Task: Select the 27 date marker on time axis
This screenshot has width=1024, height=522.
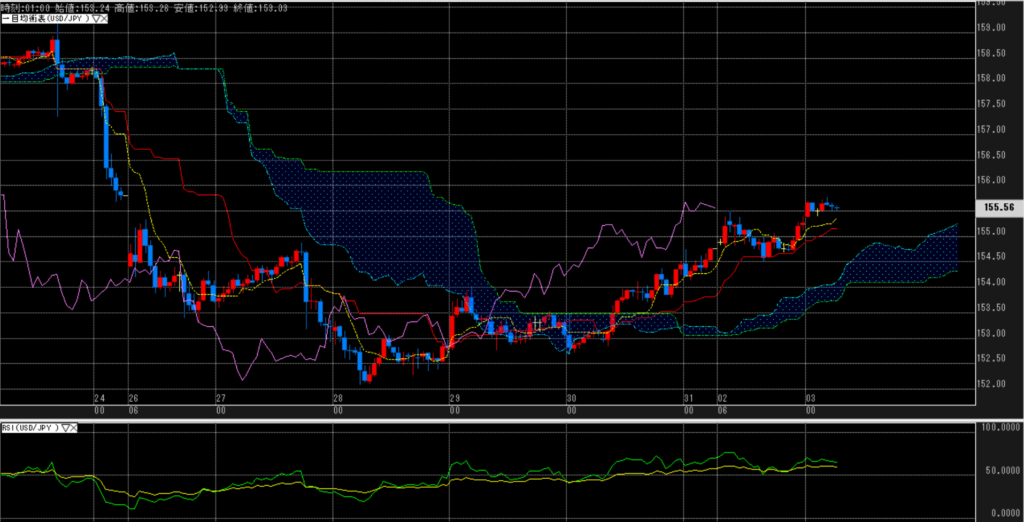Action: pyautogui.click(x=220, y=397)
